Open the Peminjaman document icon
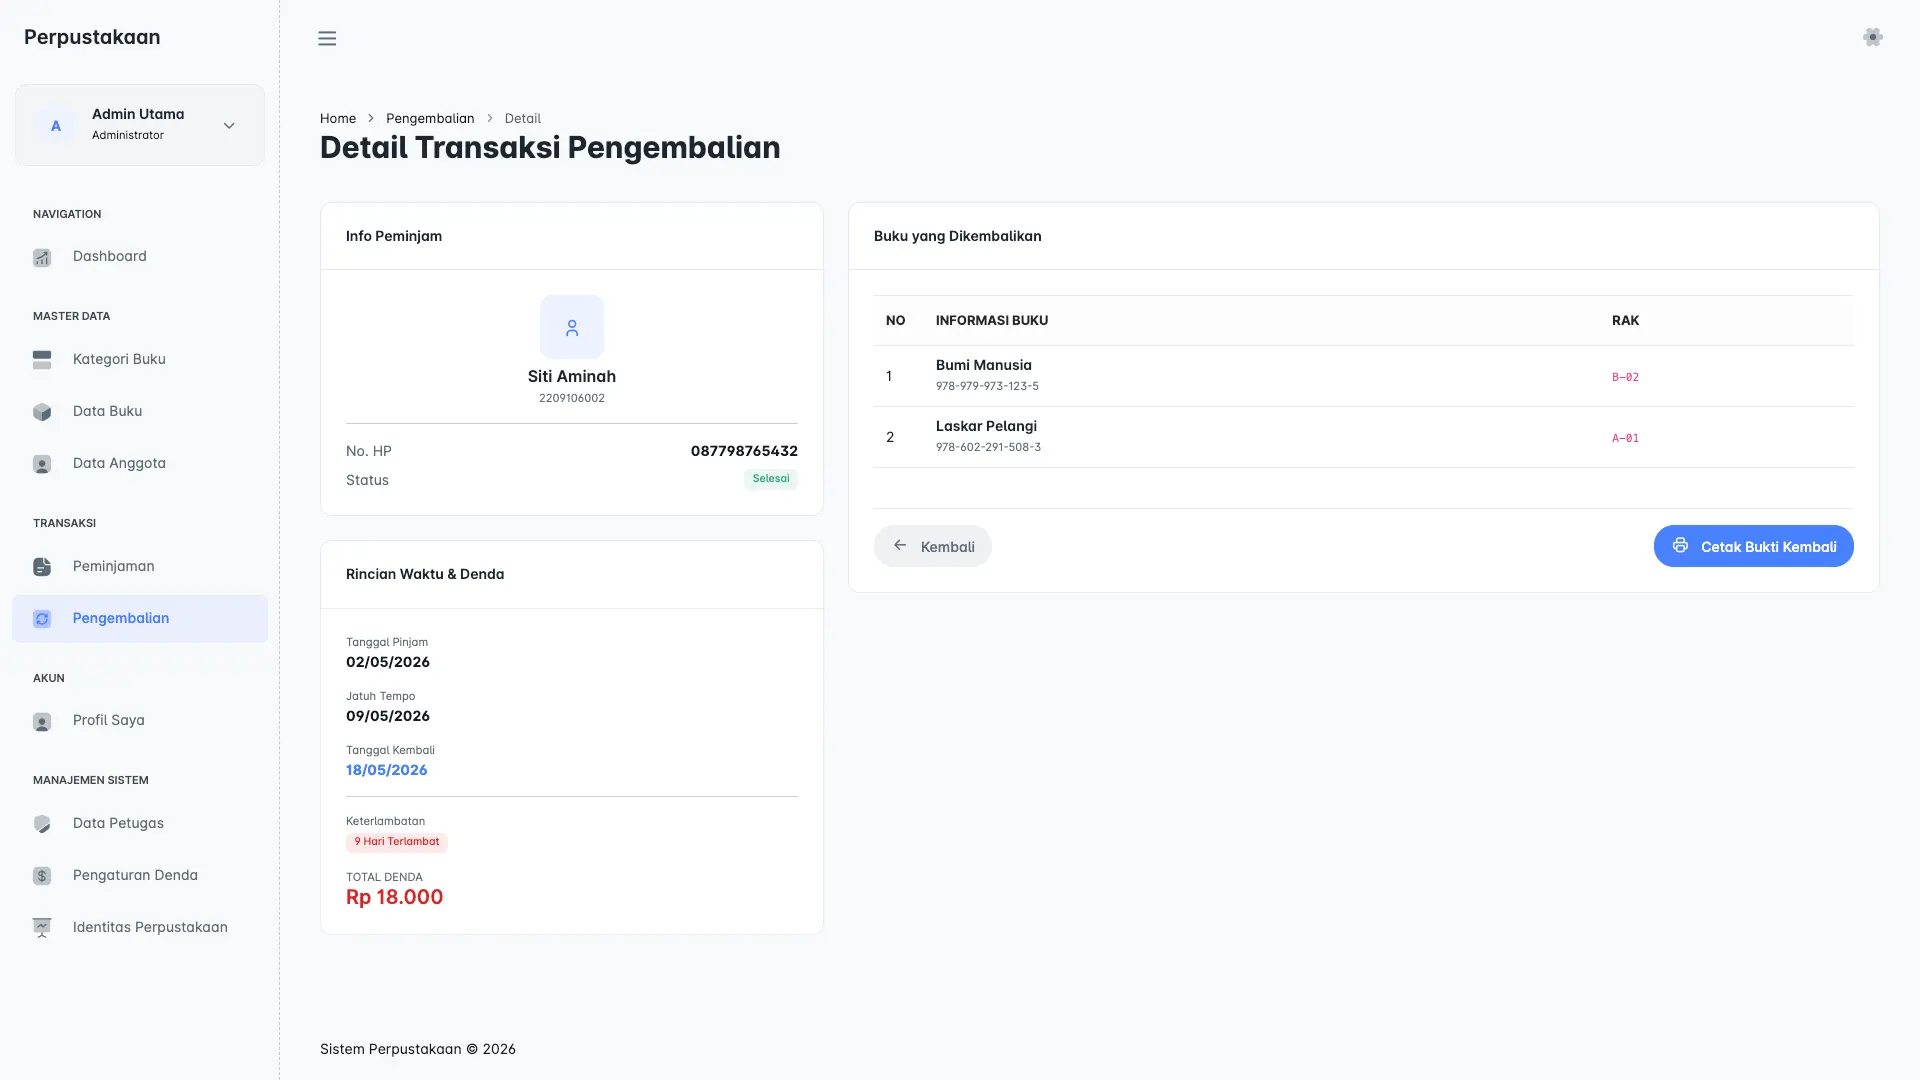The width and height of the screenshot is (1920, 1080). pyautogui.click(x=42, y=567)
